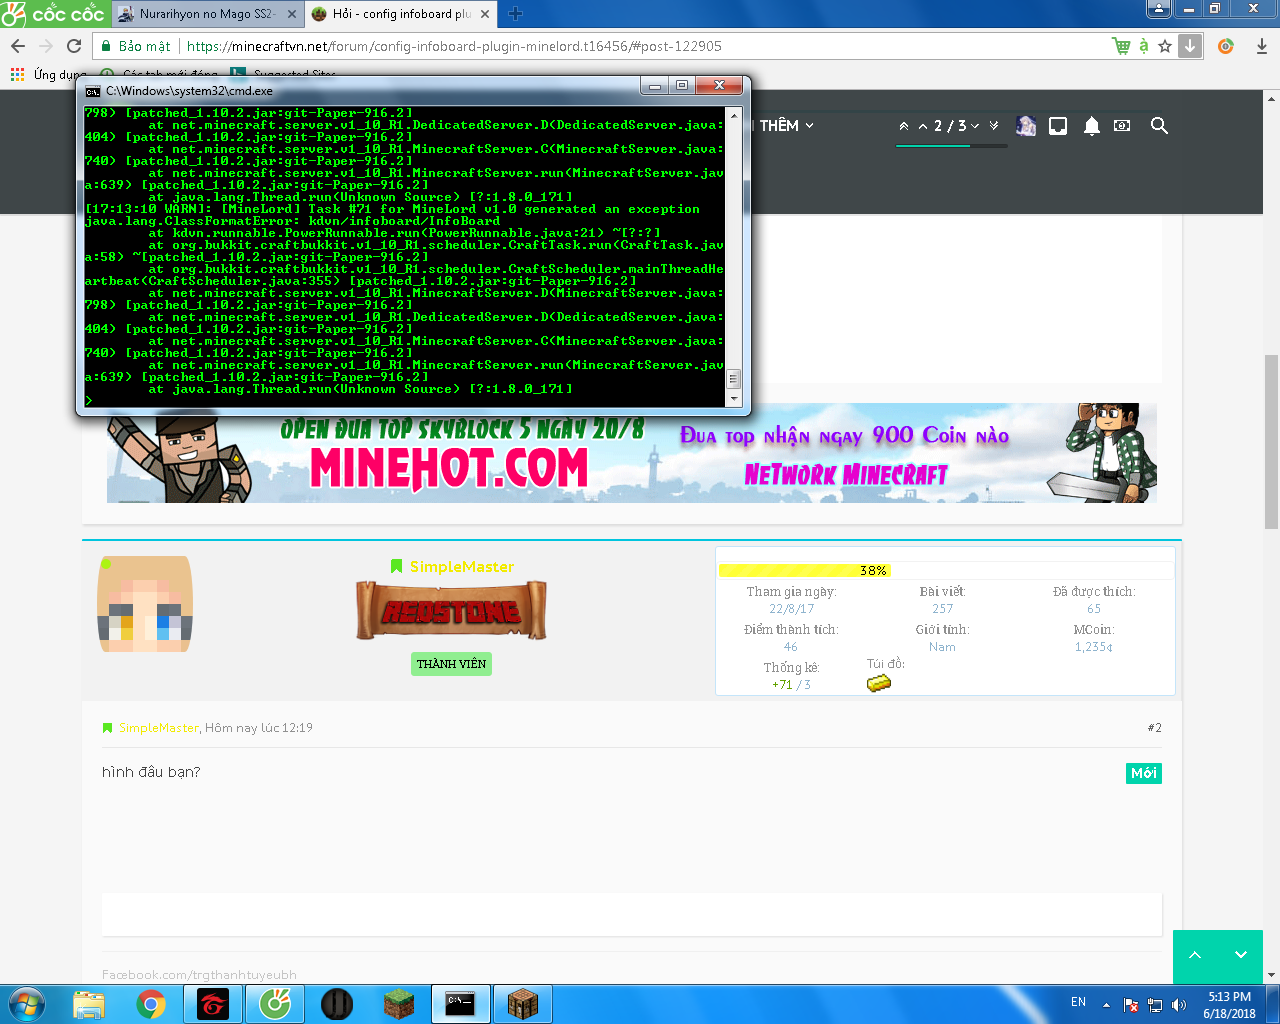The image size is (1280, 1024).
Task: Open the EN language selector
Action: 1078,1002
